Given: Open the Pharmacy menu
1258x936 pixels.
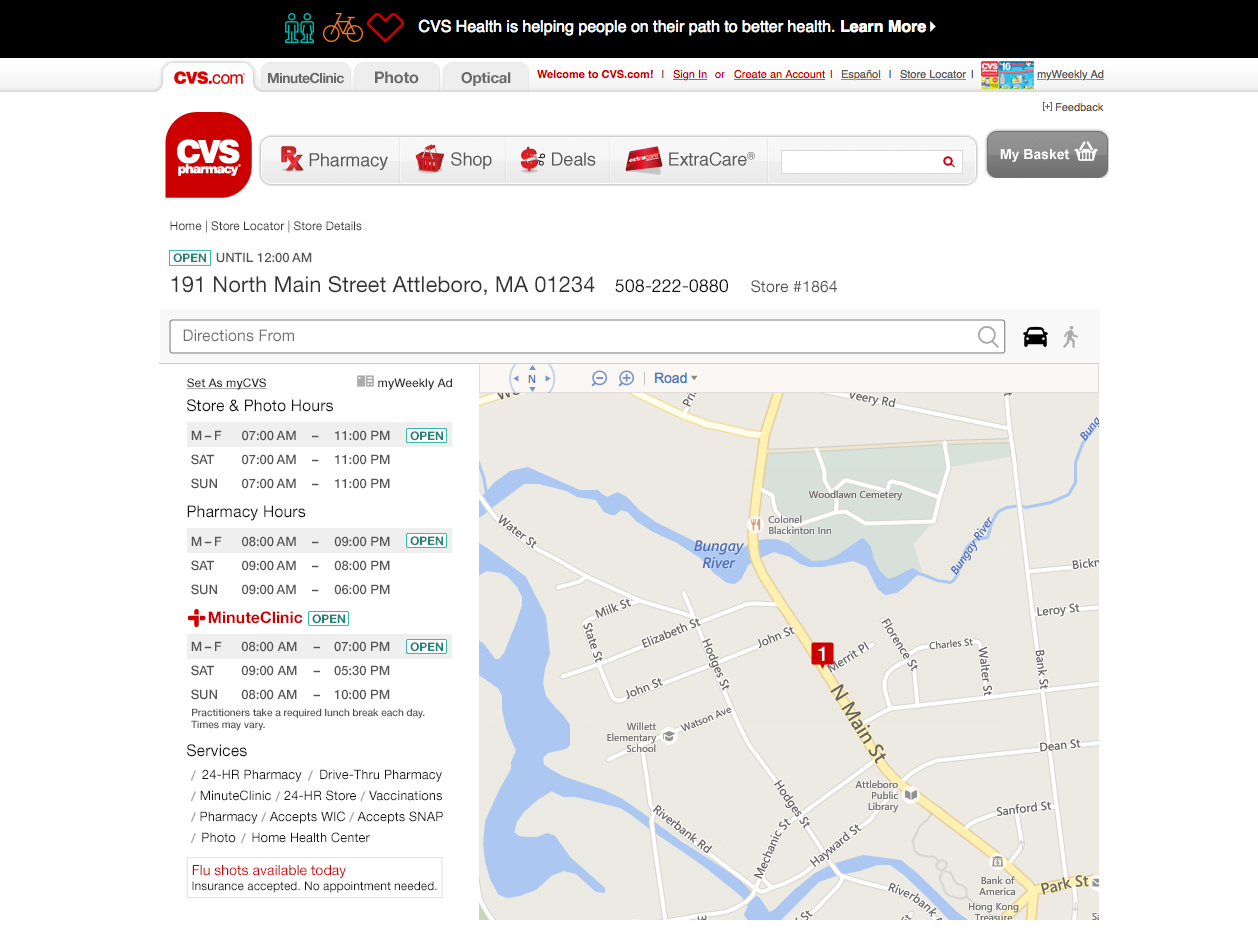Looking at the screenshot, I should coord(333,160).
